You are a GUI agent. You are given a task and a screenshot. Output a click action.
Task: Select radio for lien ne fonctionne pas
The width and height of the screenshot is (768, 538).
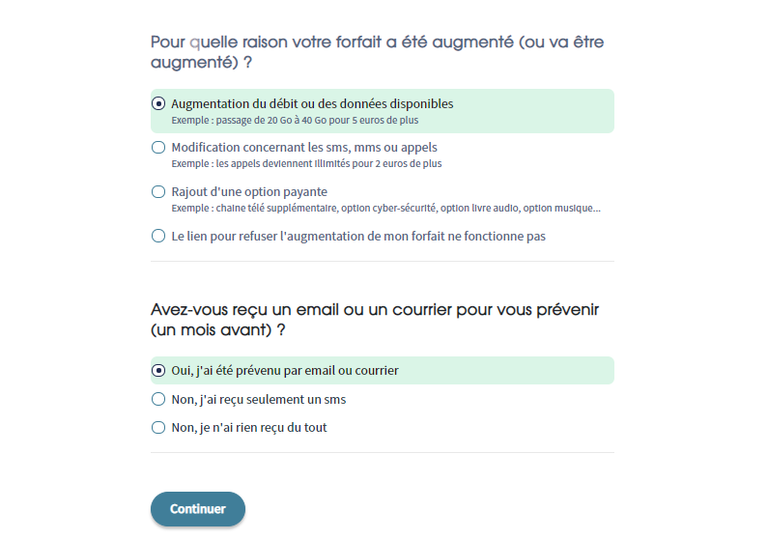[x=158, y=237]
